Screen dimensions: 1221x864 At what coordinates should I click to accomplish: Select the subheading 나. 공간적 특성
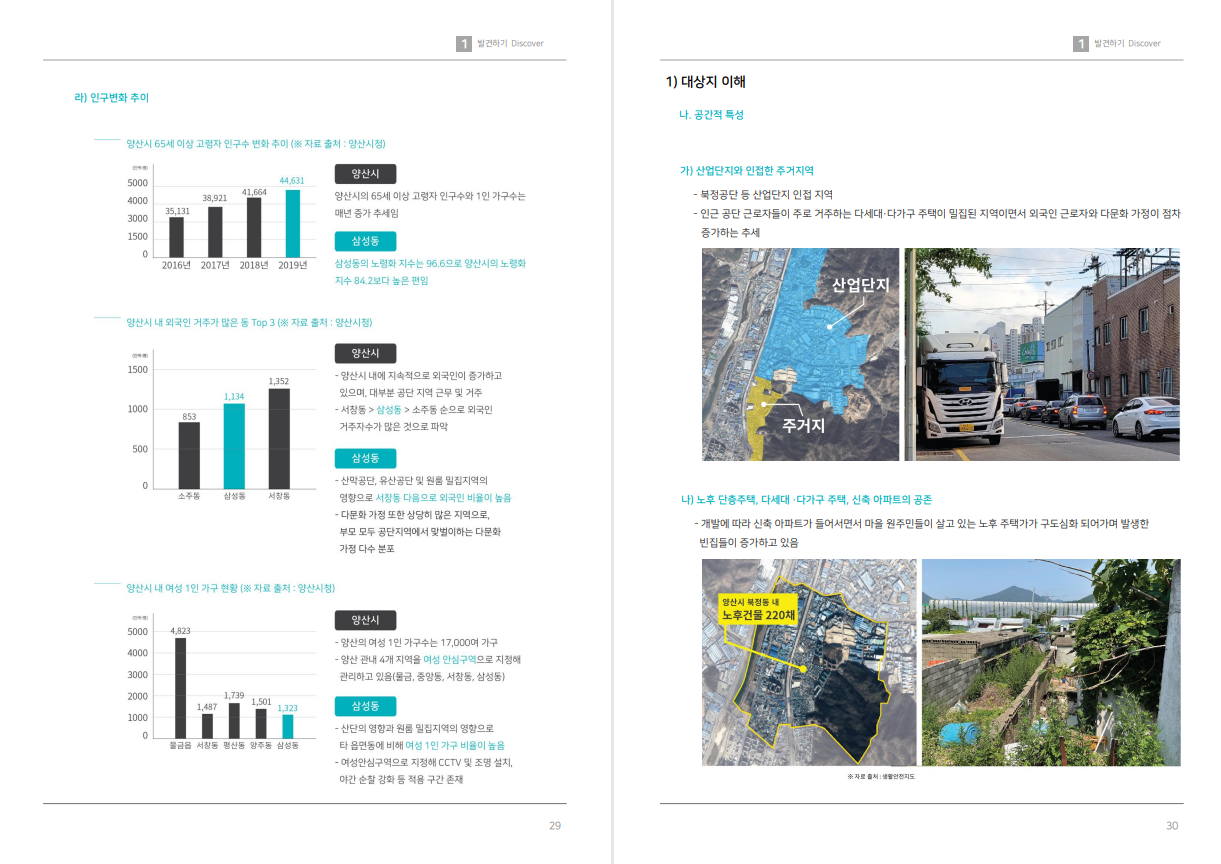711,115
